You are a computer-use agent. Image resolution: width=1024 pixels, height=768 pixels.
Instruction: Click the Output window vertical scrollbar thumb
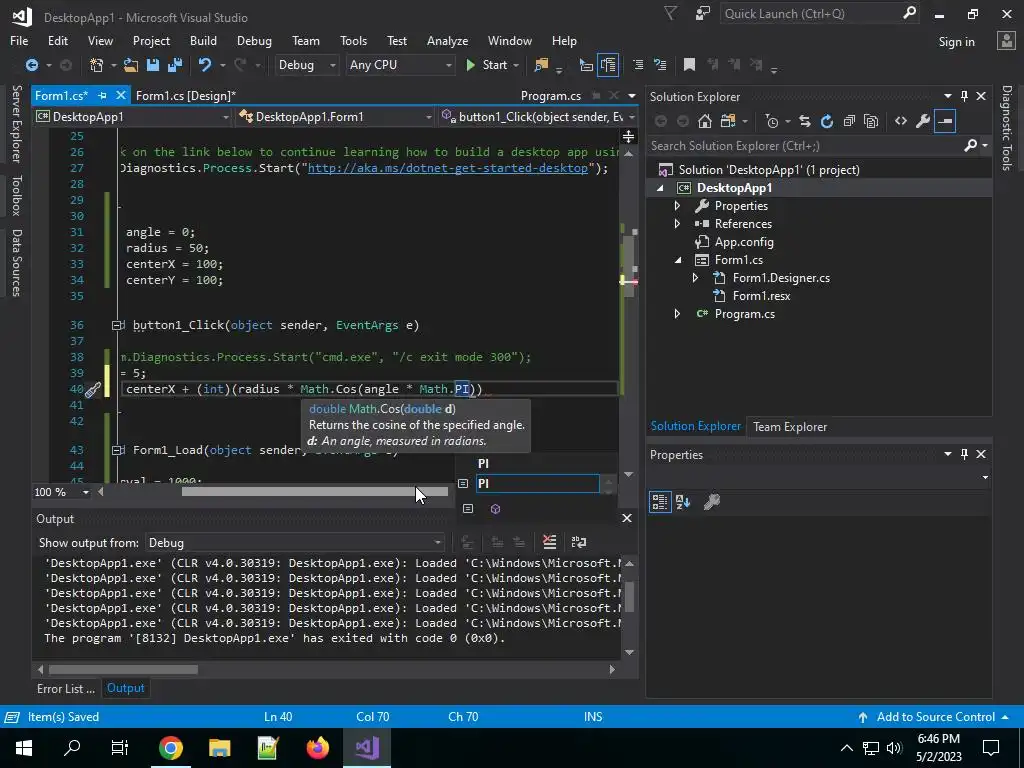[x=630, y=596]
